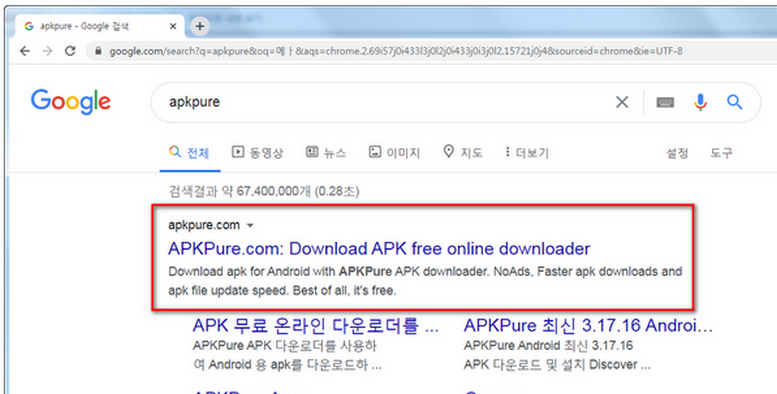Viewport: 777px width, 394px height.
Task: Click the browser back arrow
Action: 25,51
